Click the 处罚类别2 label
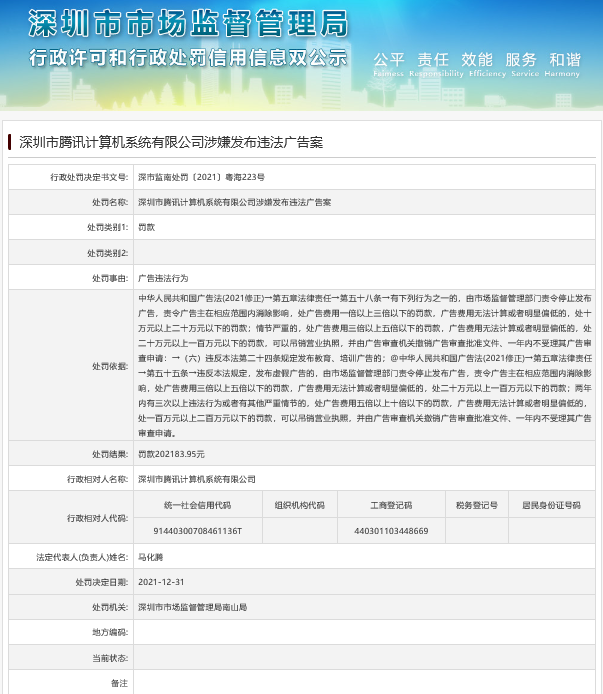Viewport: 603px width, 694px height. point(108,253)
